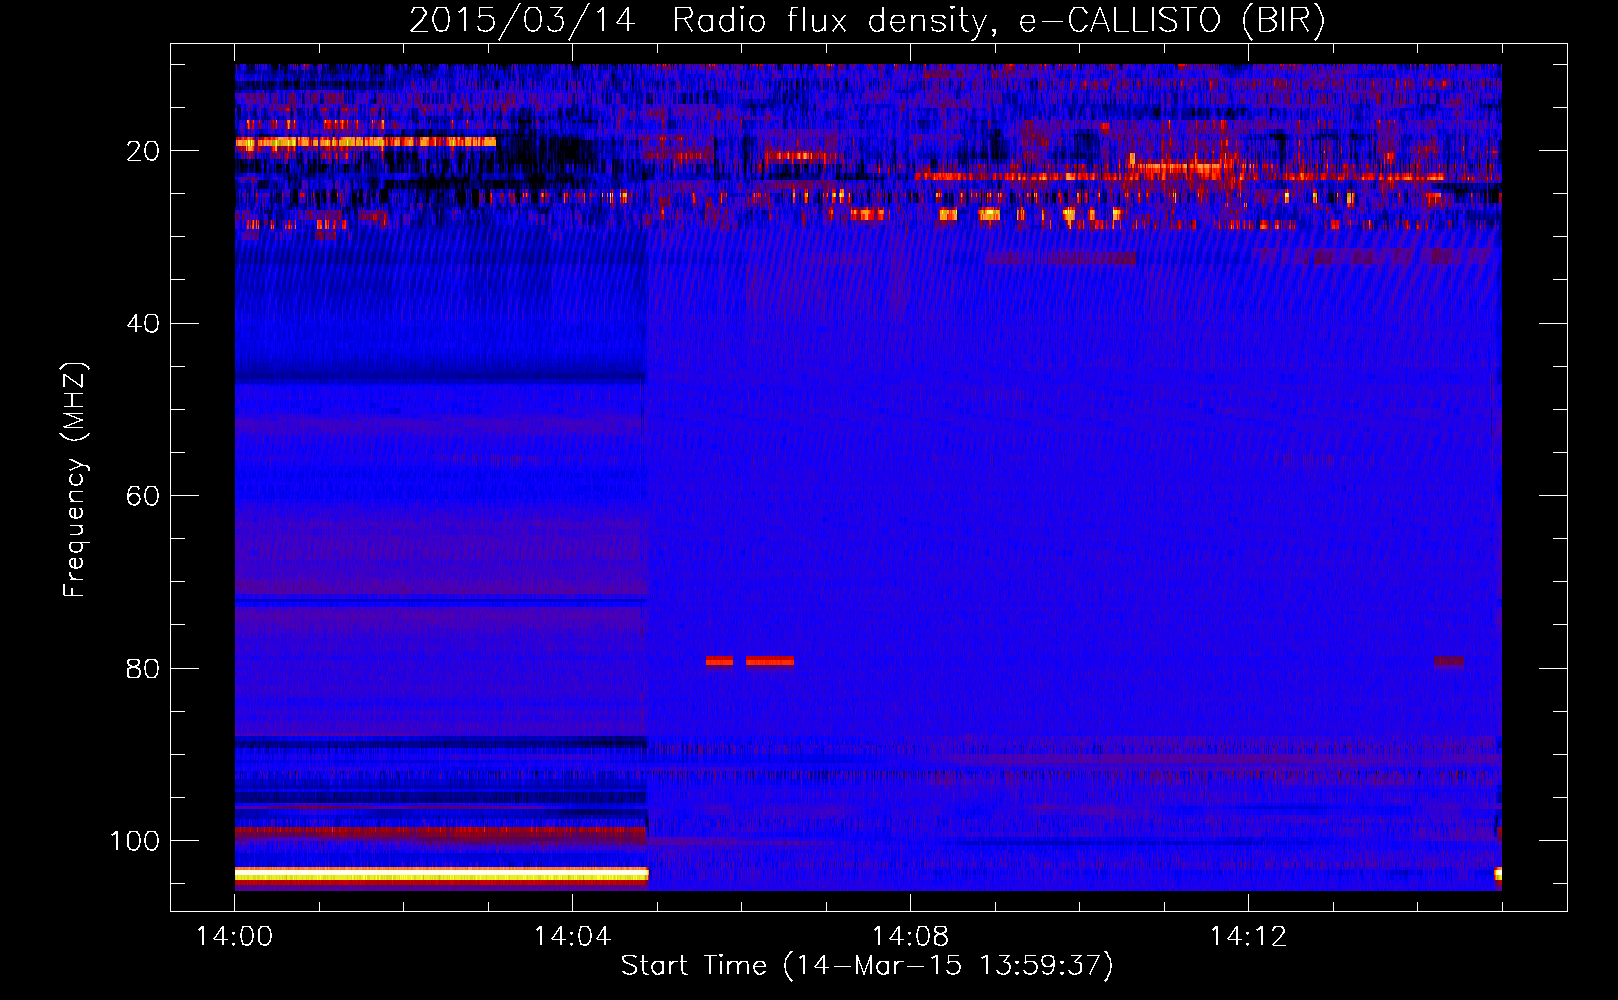Image resolution: width=1618 pixels, height=1000 pixels.
Task: Click the 80 MHz frequency tick label
Action: [143, 669]
